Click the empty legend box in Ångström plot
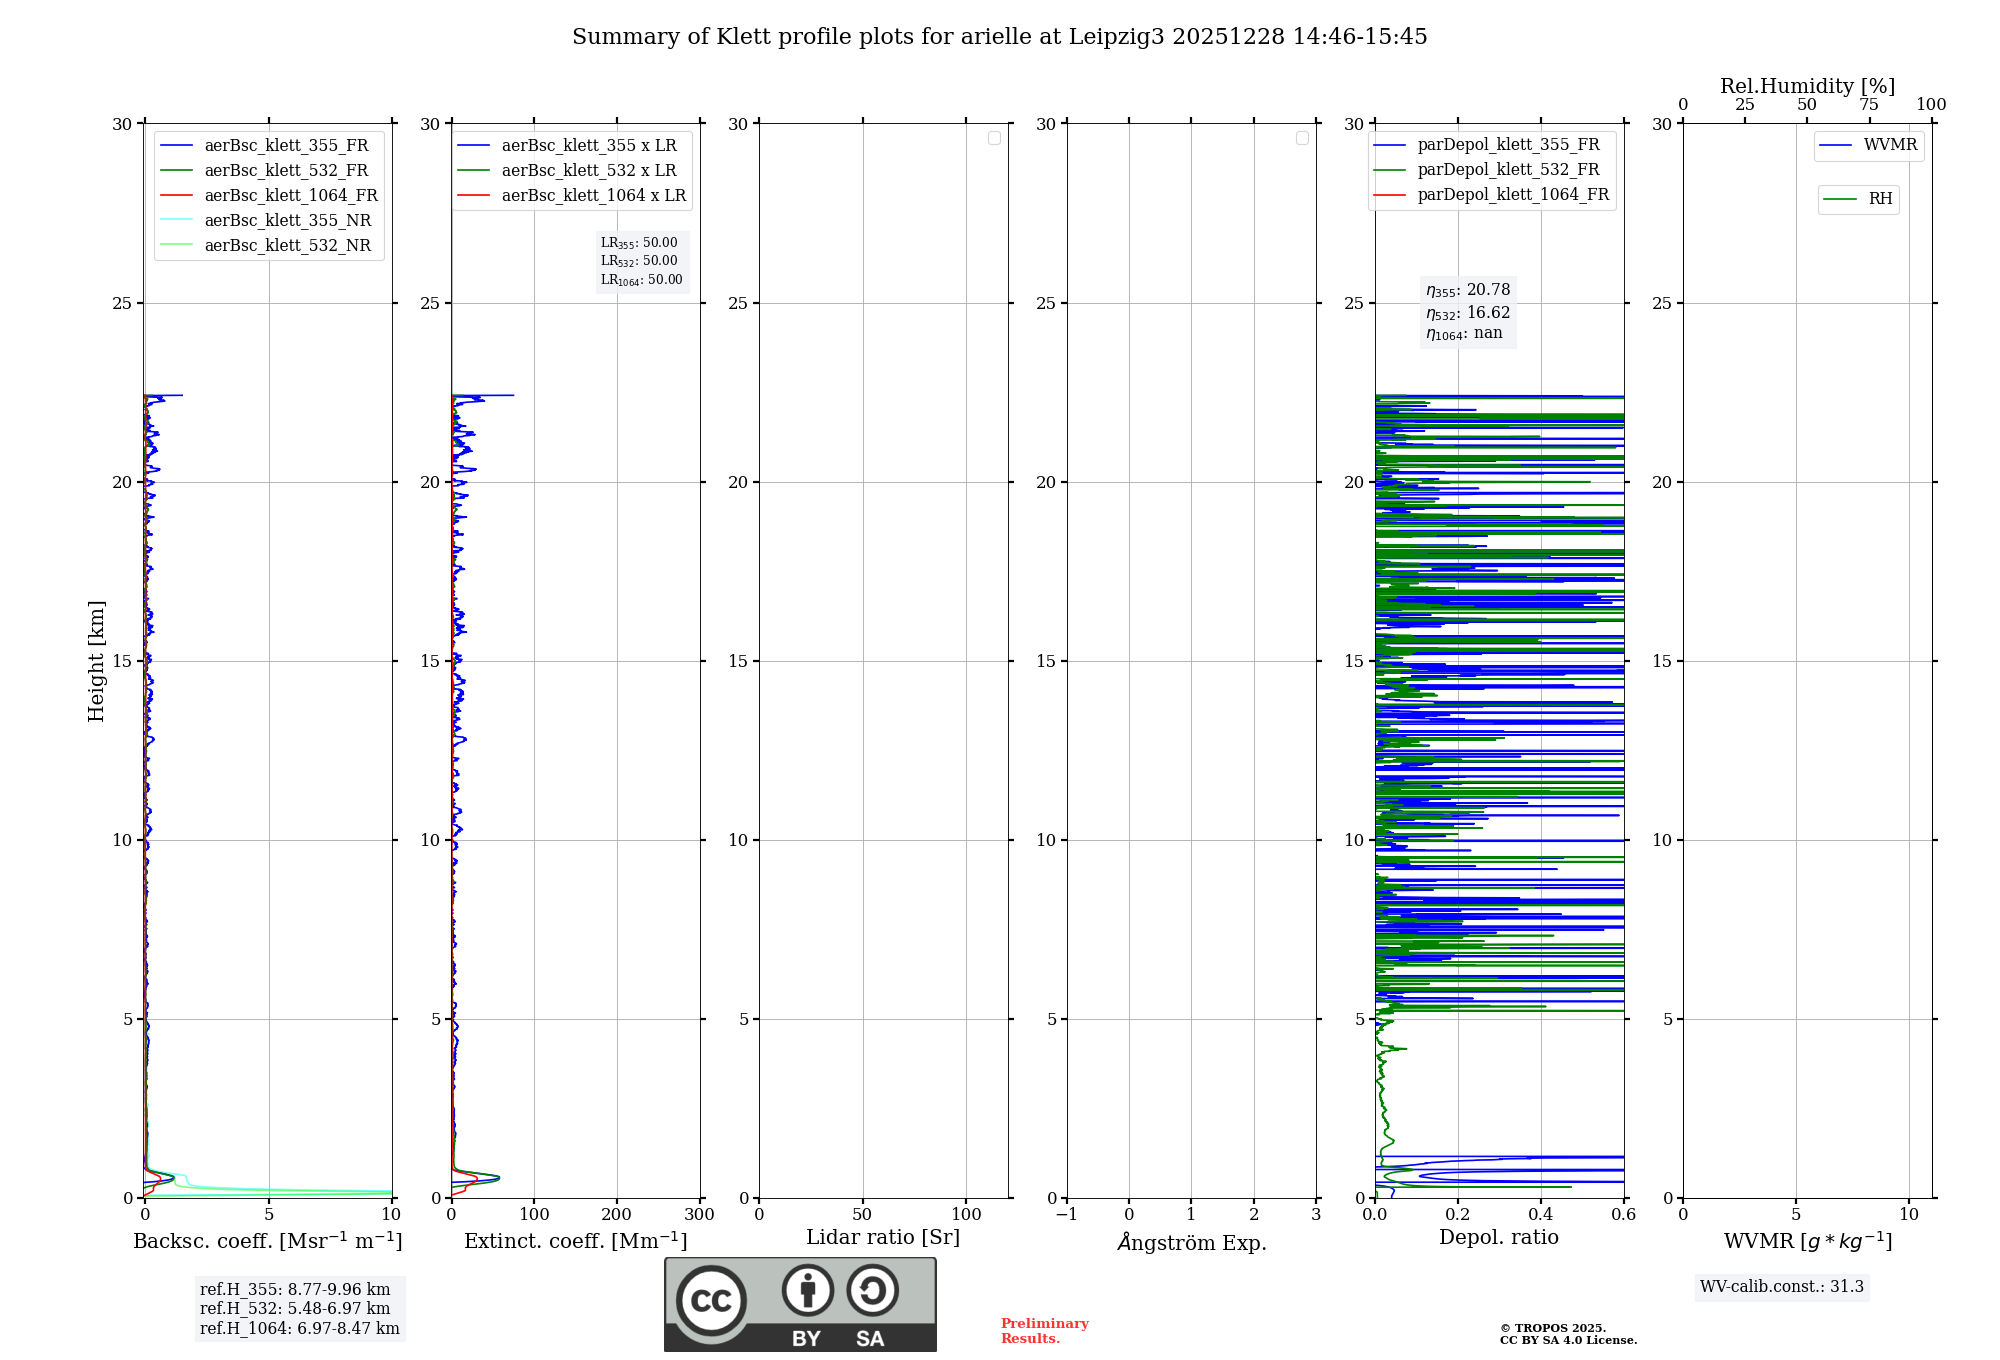Image resolution: width=2000 pixels, height=1360 pixels. (1302, 138)
